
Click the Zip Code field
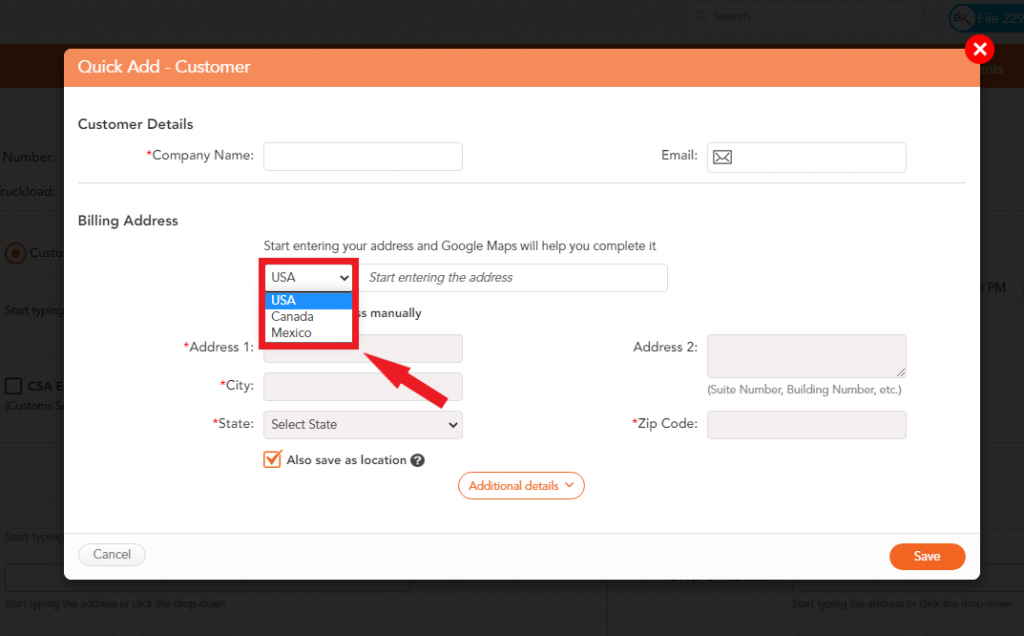(x=806, y=424)
